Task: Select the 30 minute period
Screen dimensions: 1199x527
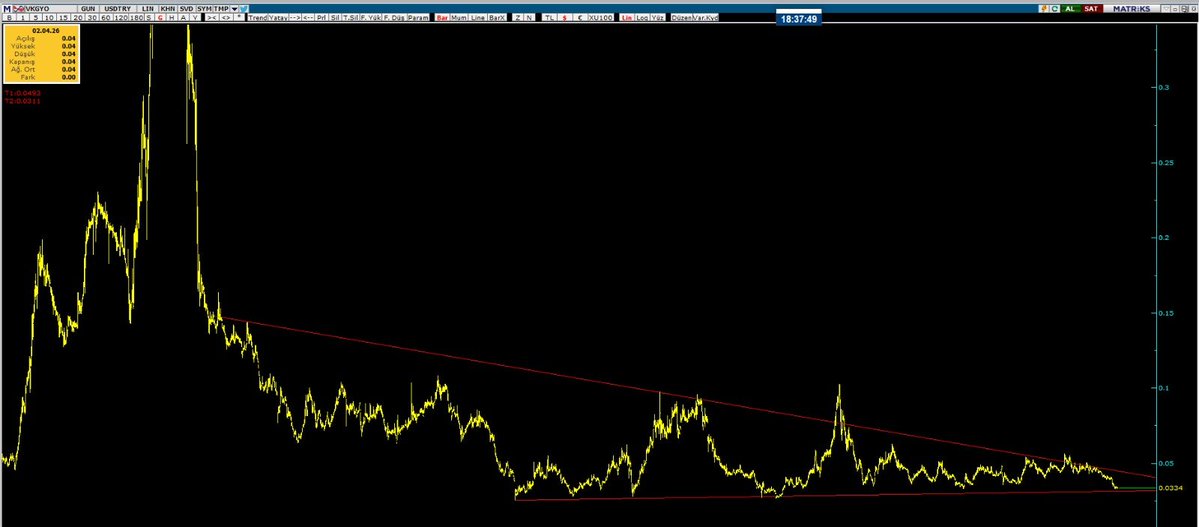Action: point(93,17)
